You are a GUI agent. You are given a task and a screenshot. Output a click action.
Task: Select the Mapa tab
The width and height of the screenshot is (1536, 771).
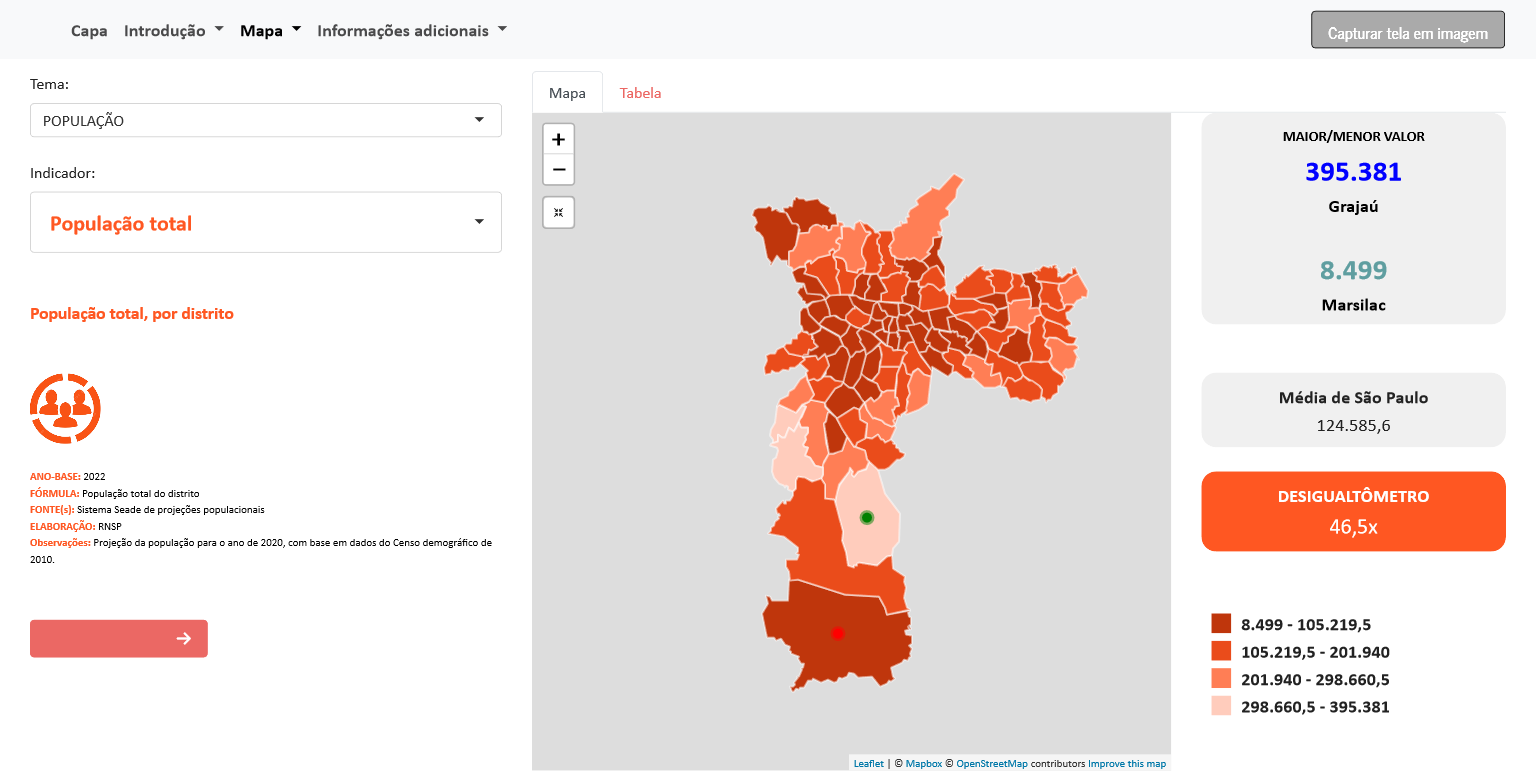pos(567,93)
